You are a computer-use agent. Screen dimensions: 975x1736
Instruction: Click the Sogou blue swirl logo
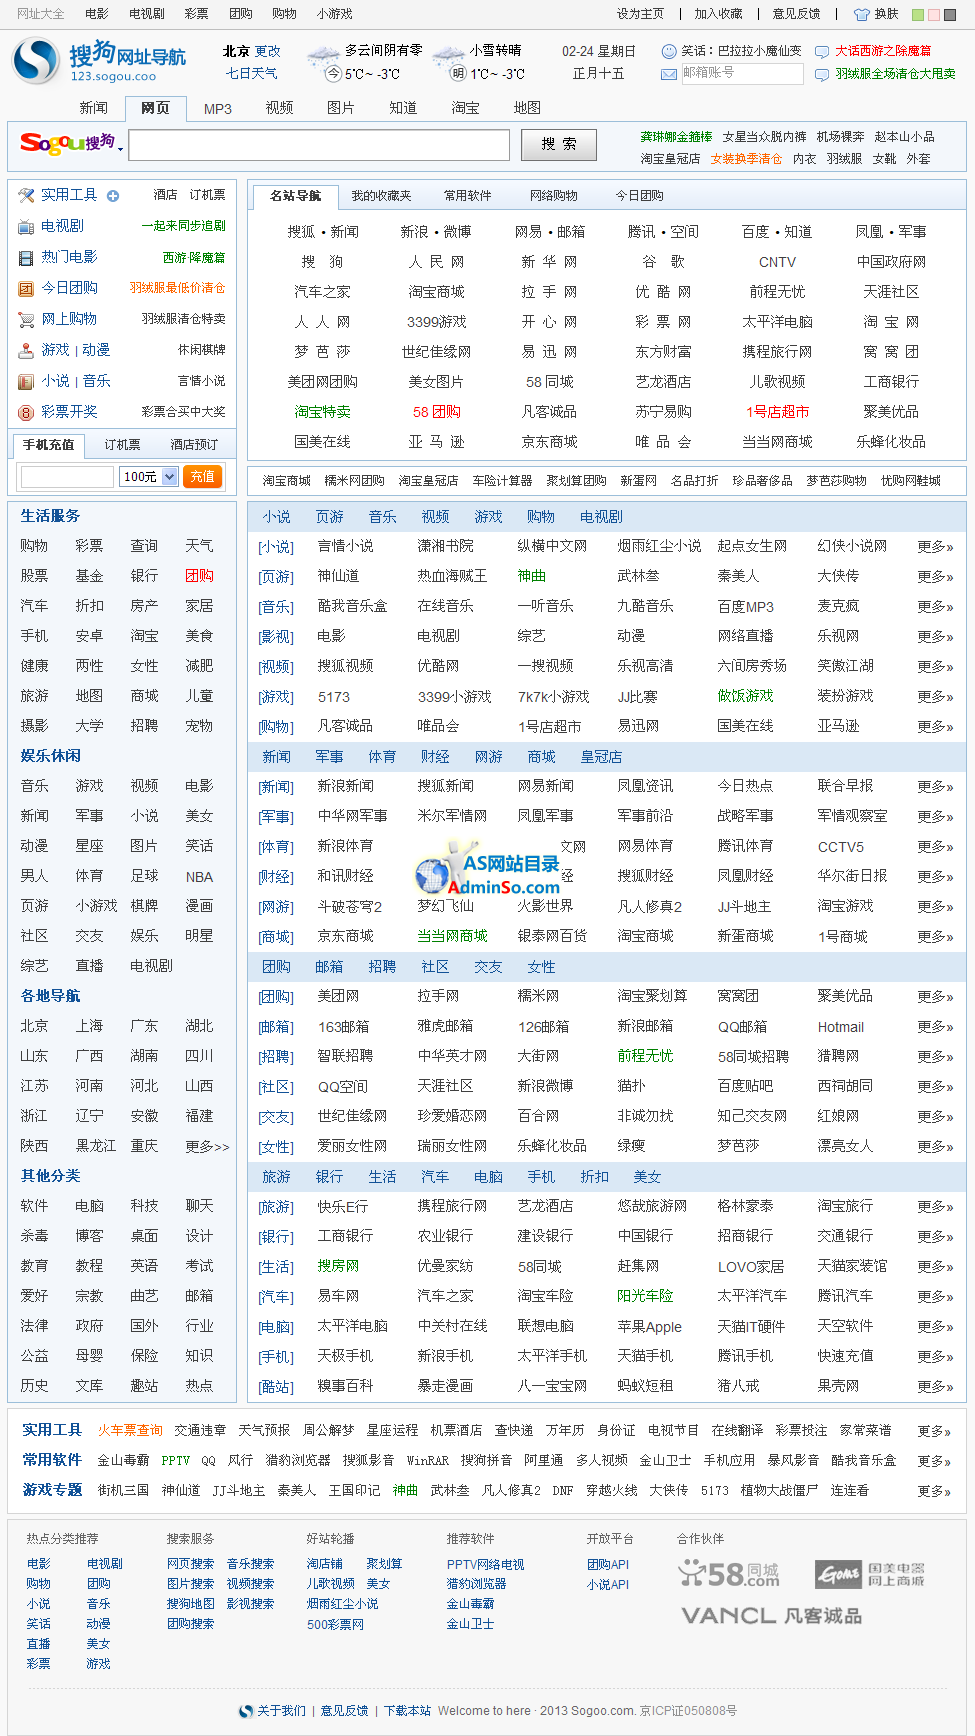pyautogui.click(x=36, y=61)
